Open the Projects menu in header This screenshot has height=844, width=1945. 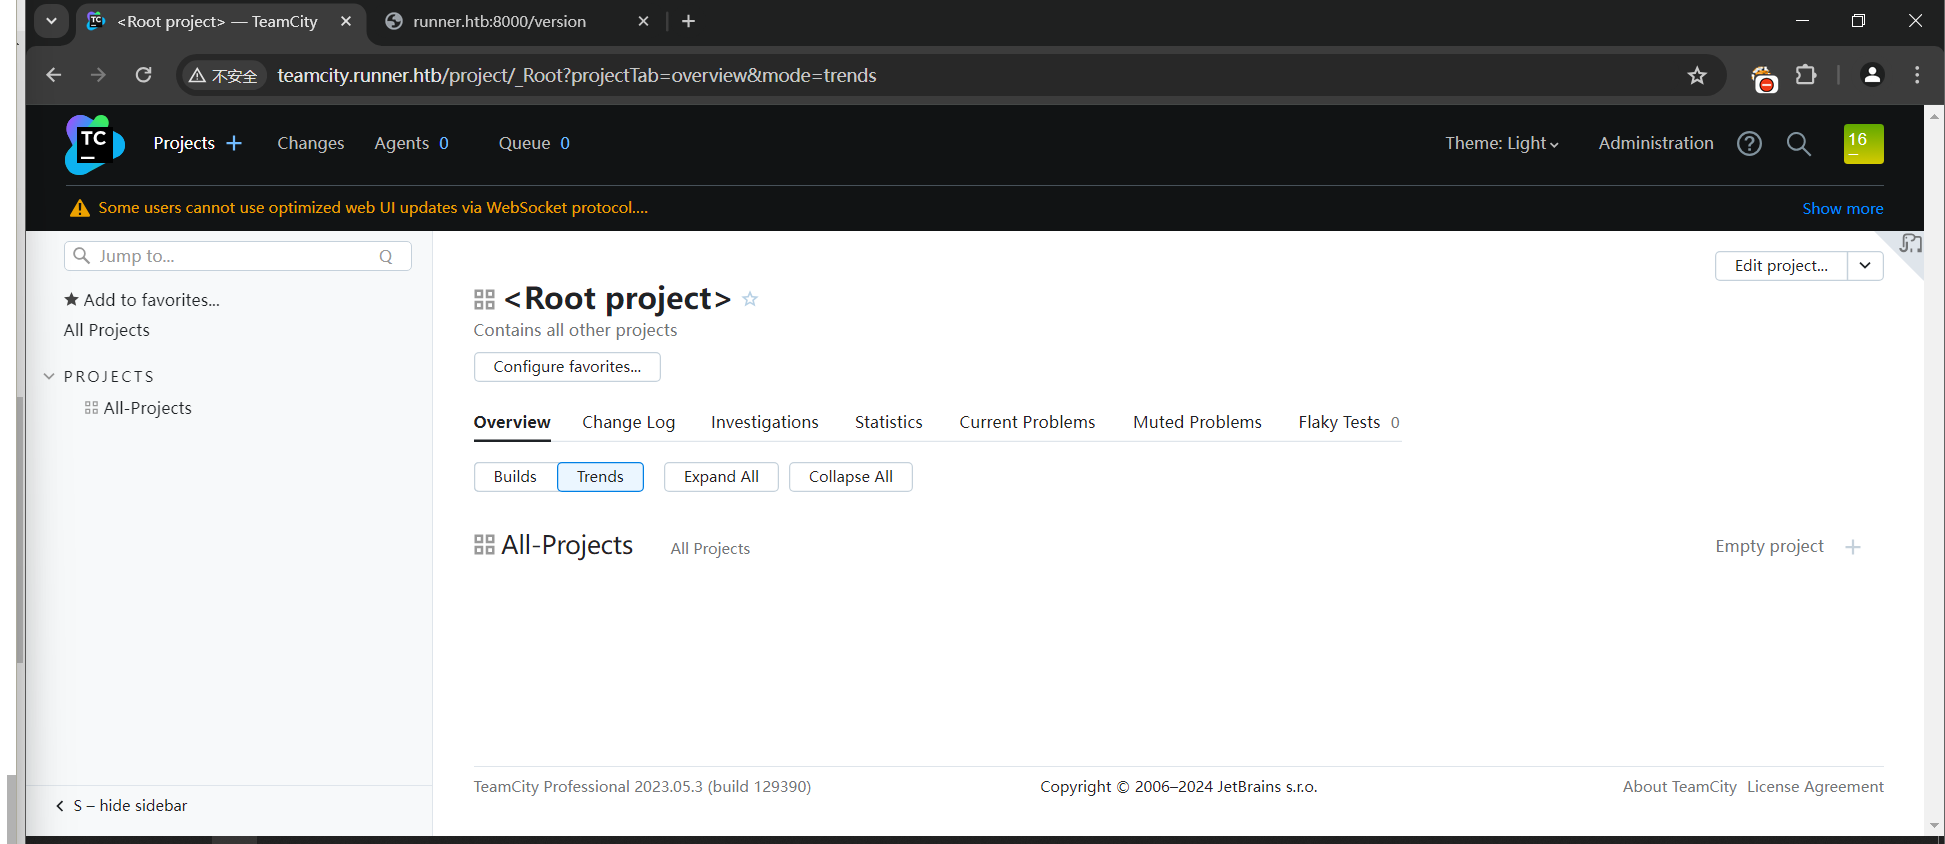coord(184,143)
